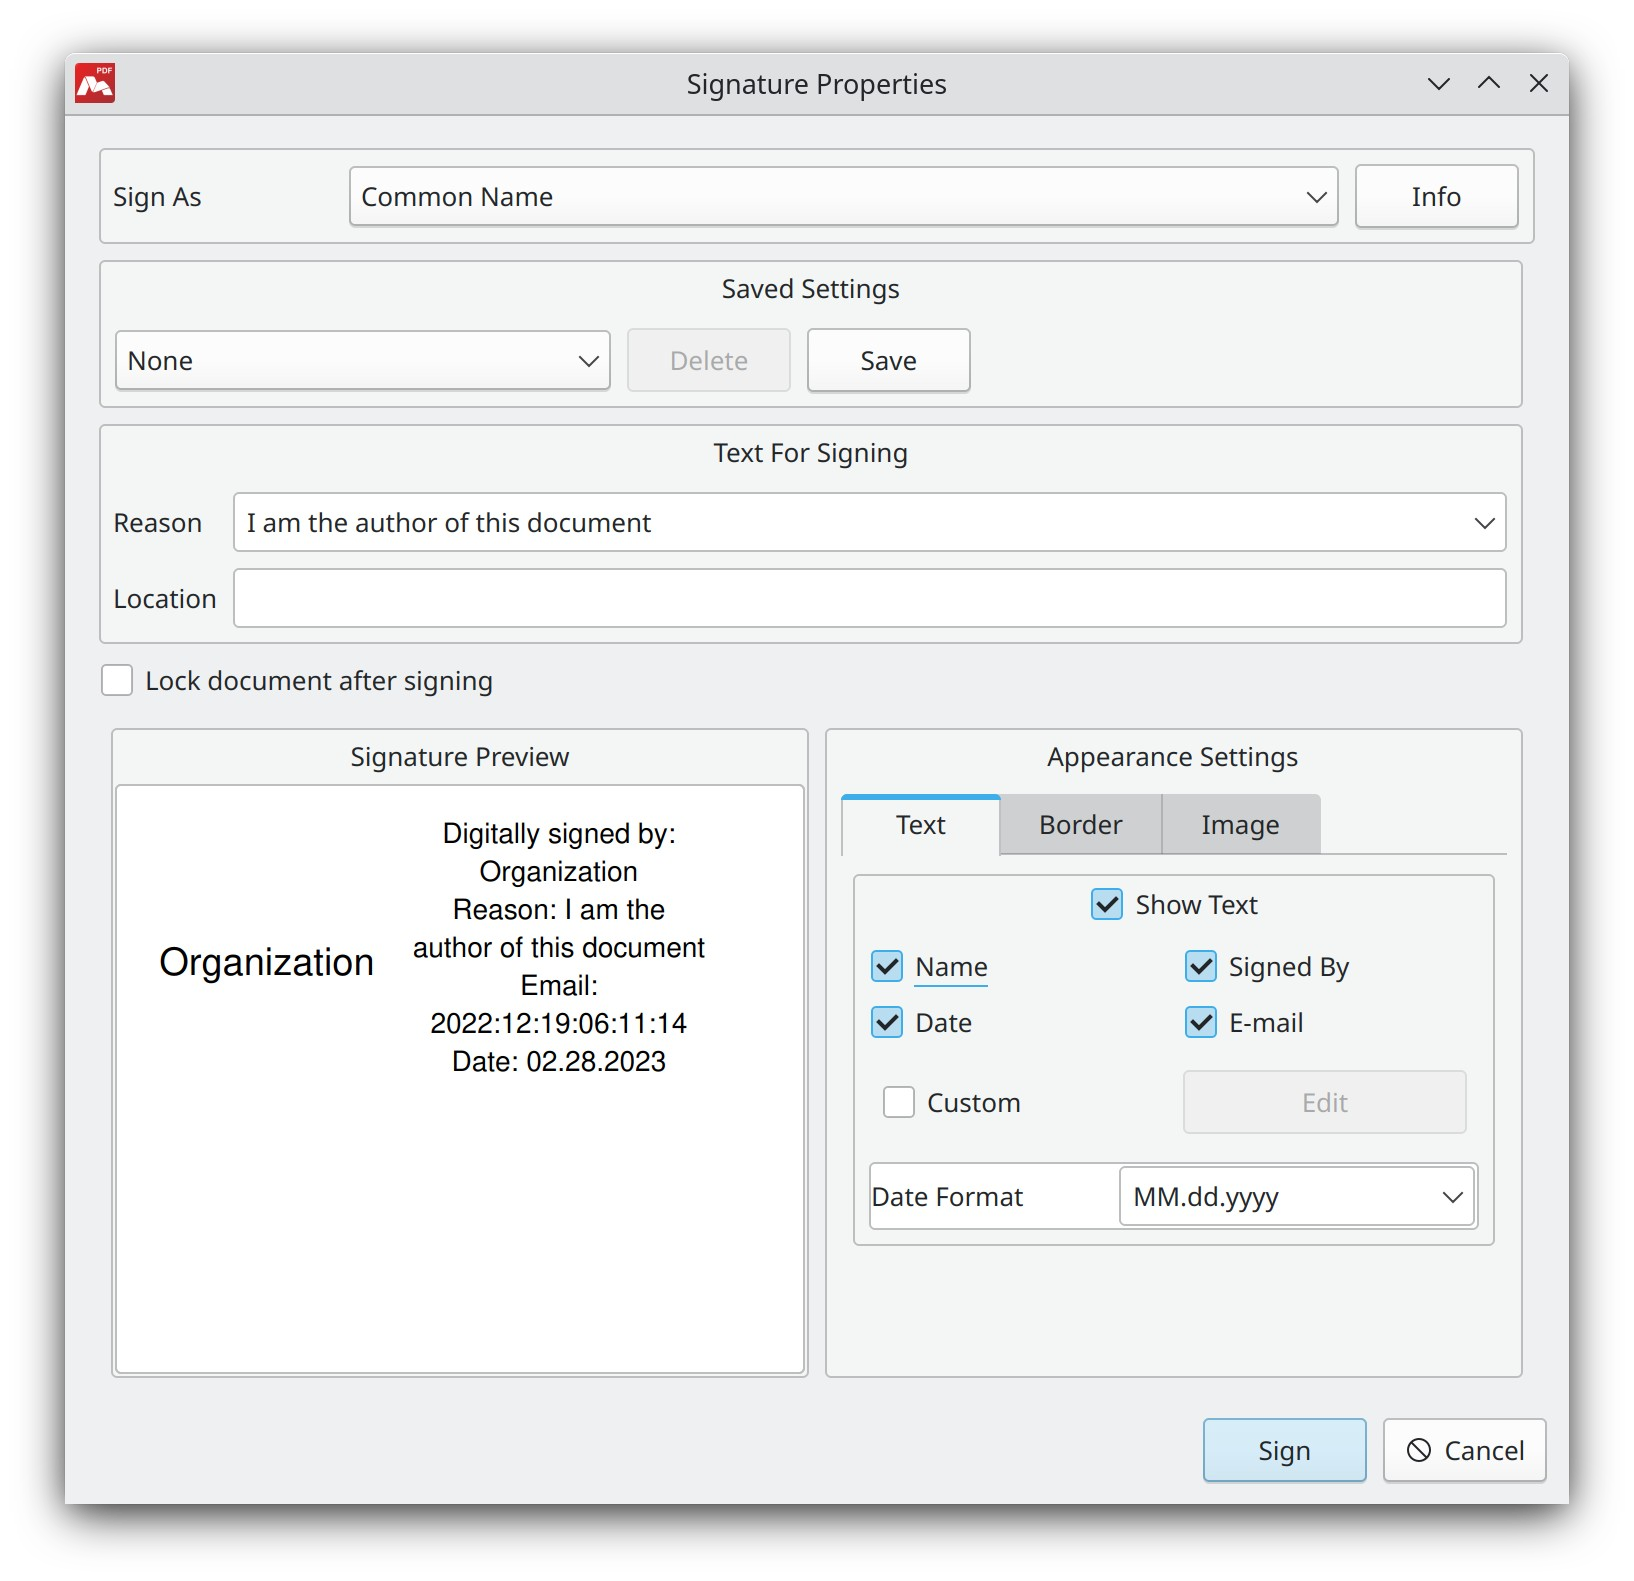
Task: Switch to the Image tab
Action: pos(1240,825)
